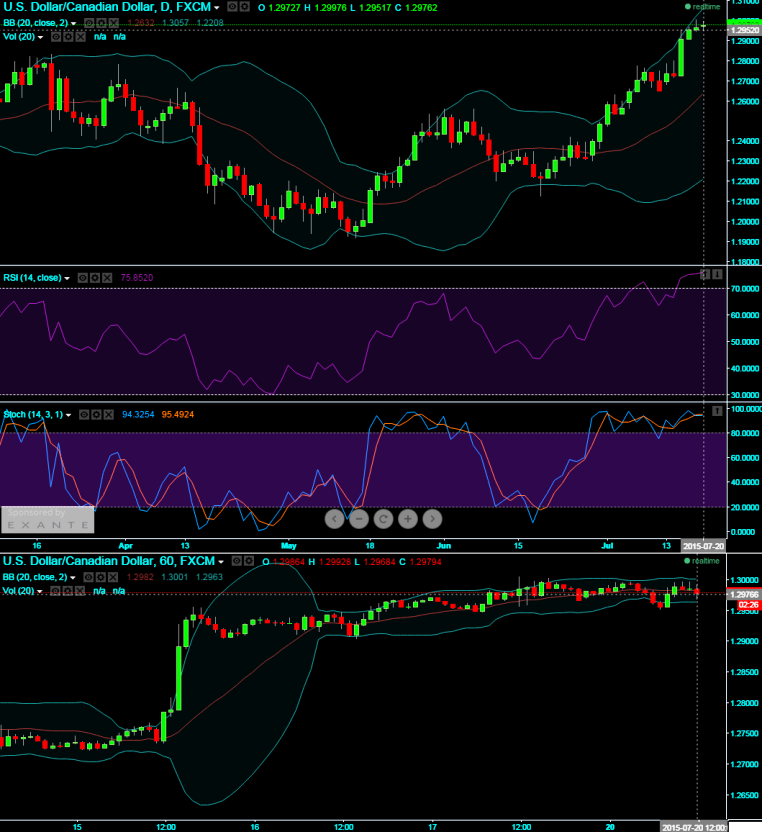Remove BB indicator from 60-minute chart

pos(113,577)
